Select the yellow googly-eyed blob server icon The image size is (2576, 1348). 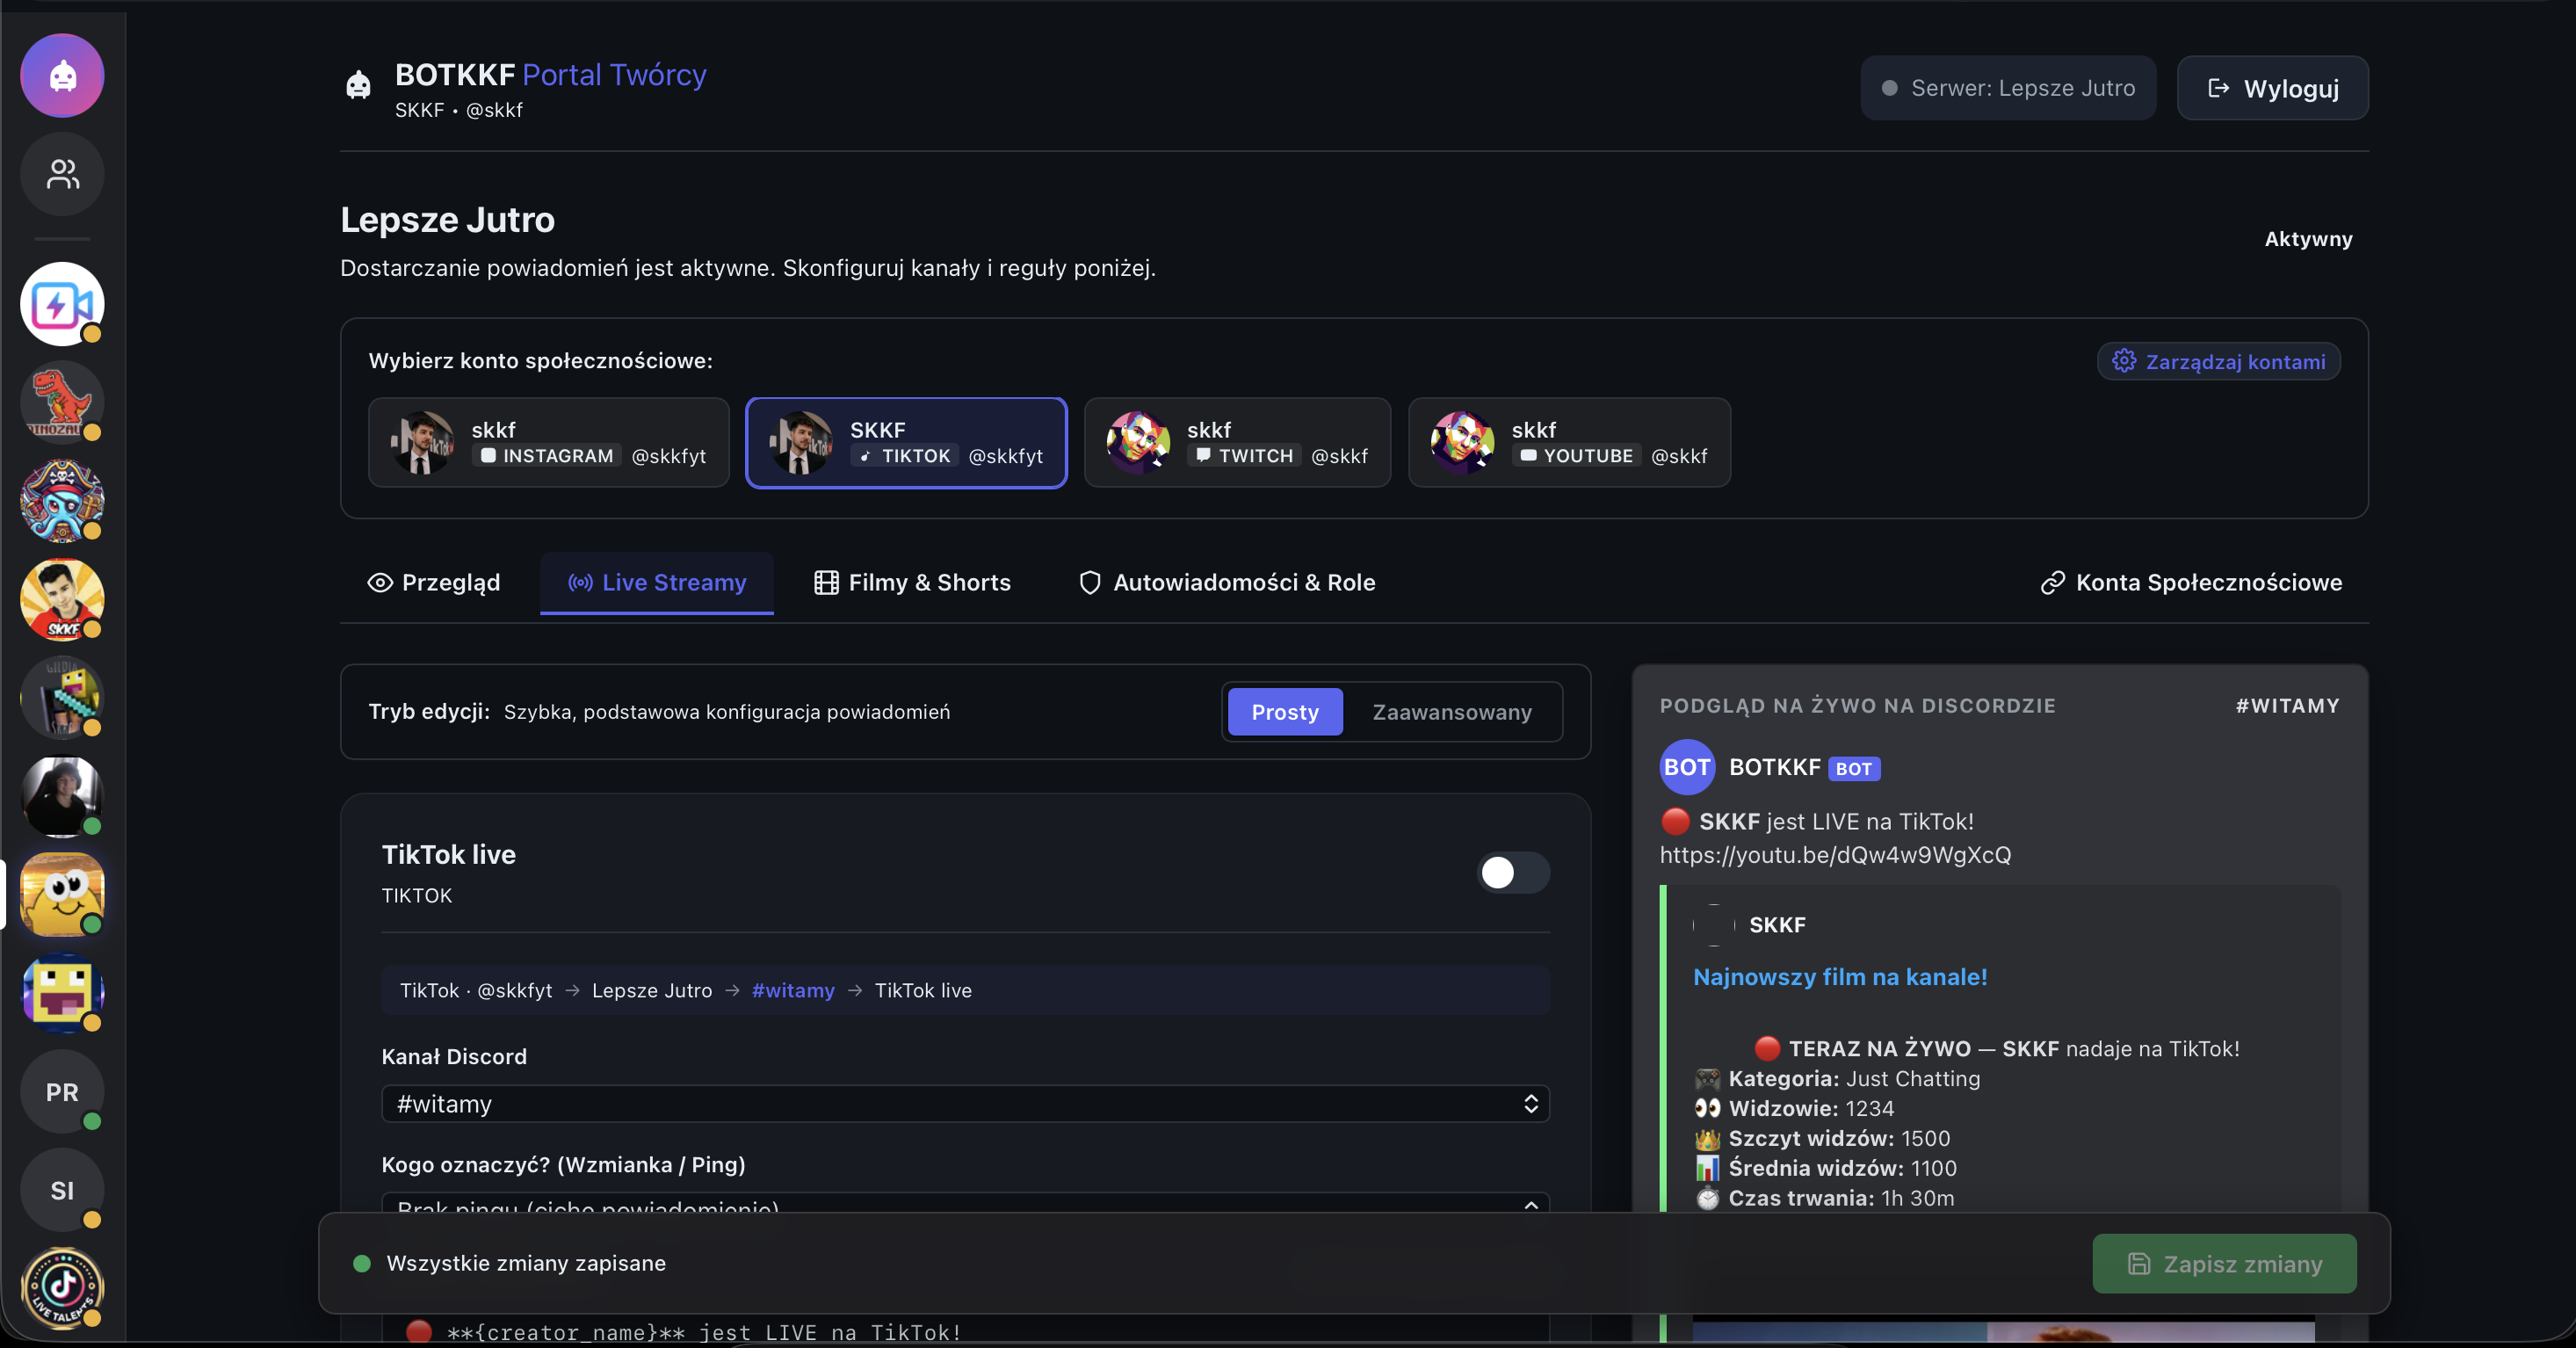(62, 894)
